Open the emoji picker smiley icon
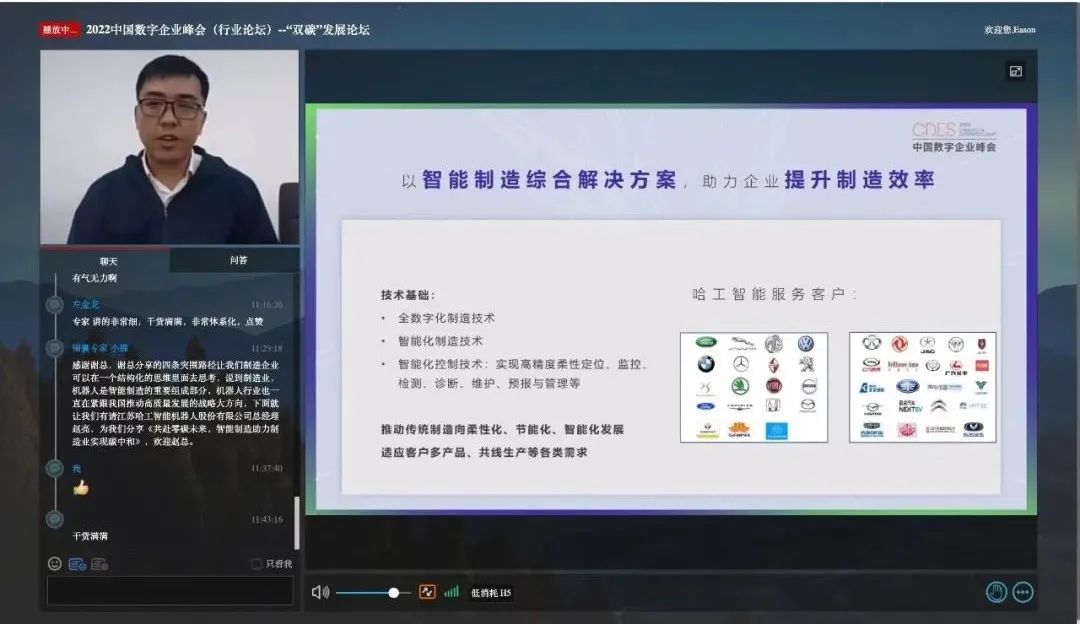Screen dimensions: 1080x624 click(55, 563)
